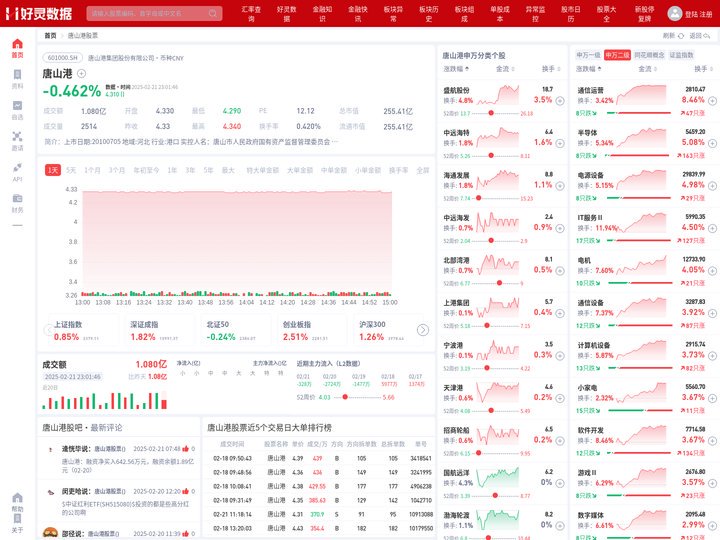Add 盛航股份 using its plus icon
This screenshot has width=720, height=540.
[560, 101]
